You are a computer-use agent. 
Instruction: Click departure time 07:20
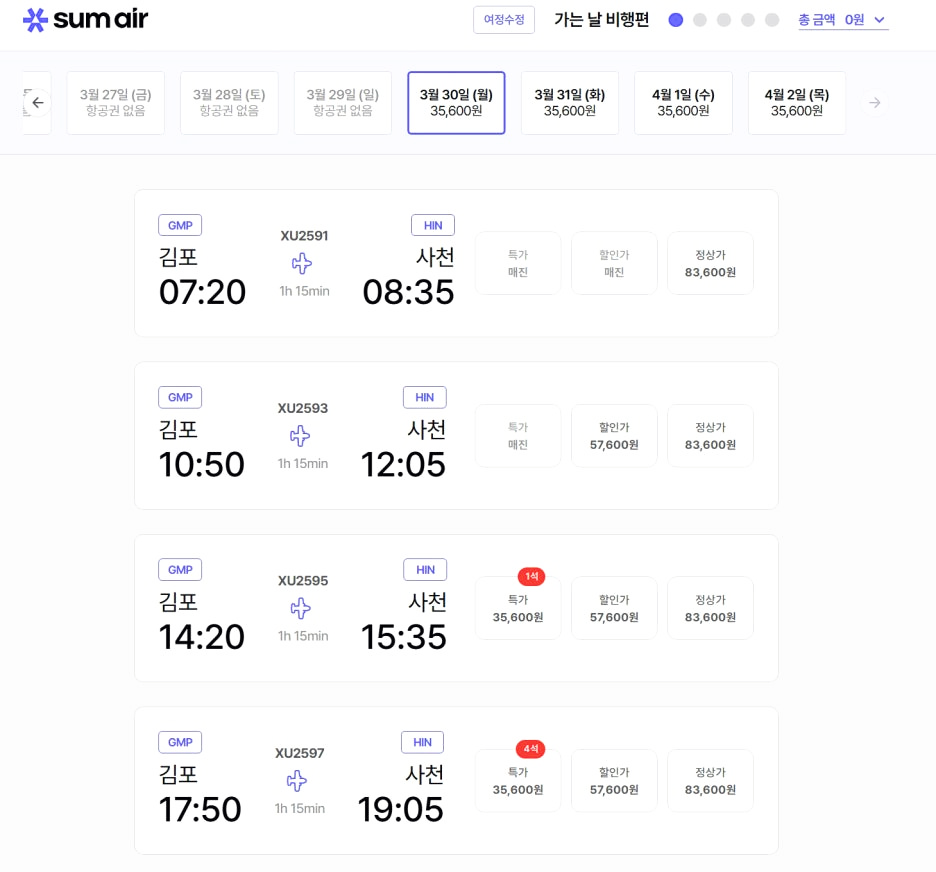click(x=202, y=292)
